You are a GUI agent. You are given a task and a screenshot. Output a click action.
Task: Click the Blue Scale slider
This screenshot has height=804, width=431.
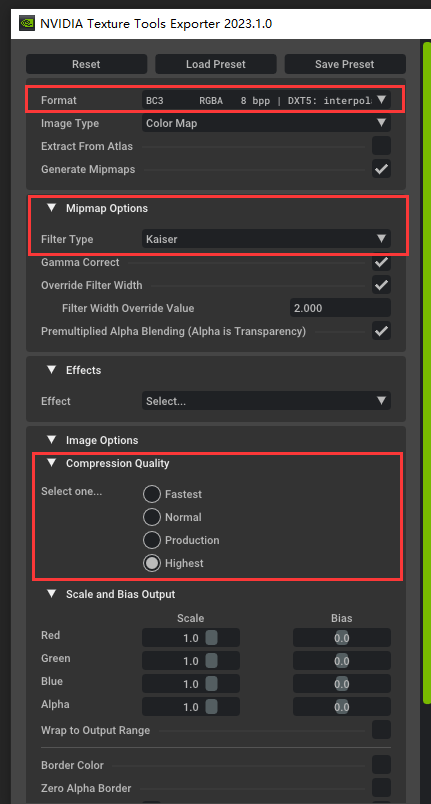[x=191, y=684]
